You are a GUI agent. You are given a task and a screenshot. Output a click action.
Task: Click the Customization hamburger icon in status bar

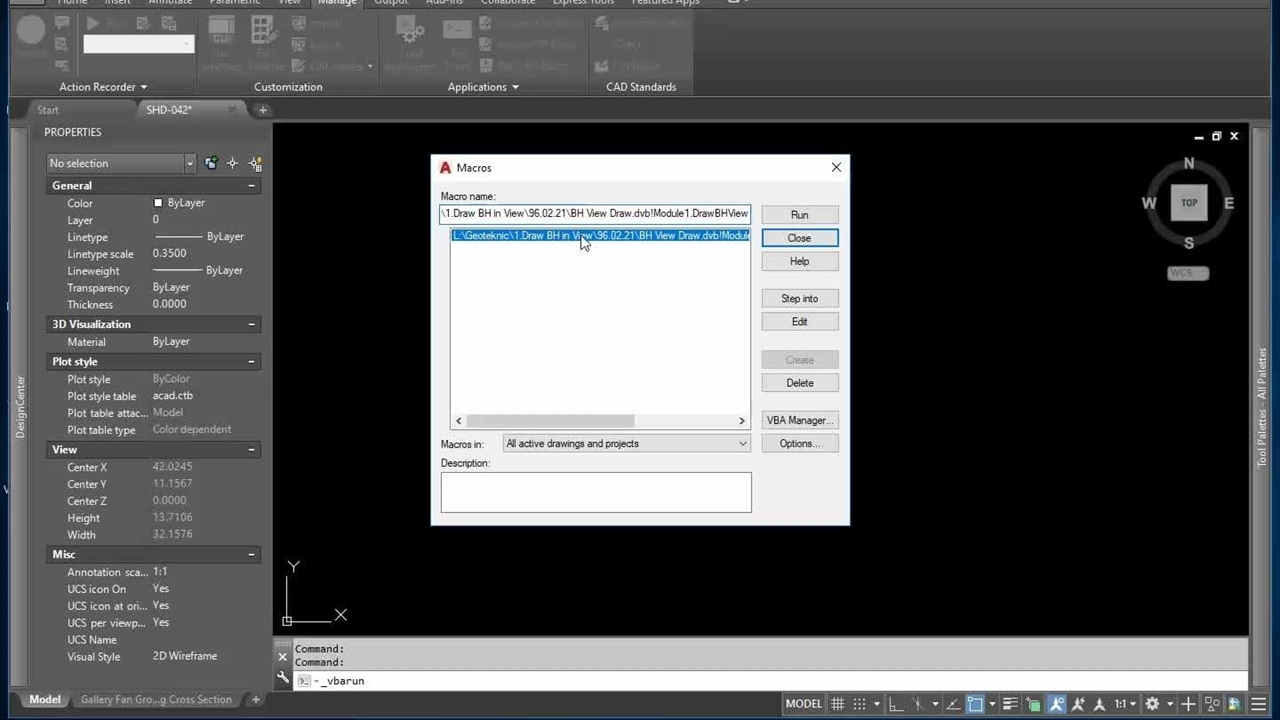[1258, 704]
